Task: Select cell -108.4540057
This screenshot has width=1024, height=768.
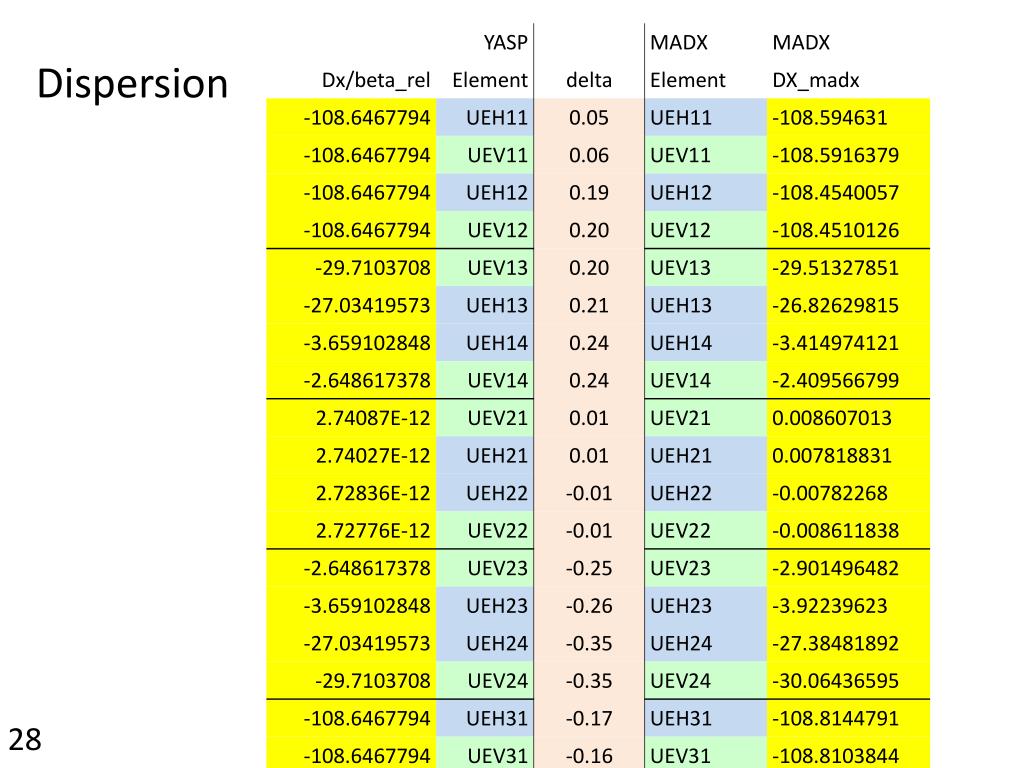Action: coord(835,193)
